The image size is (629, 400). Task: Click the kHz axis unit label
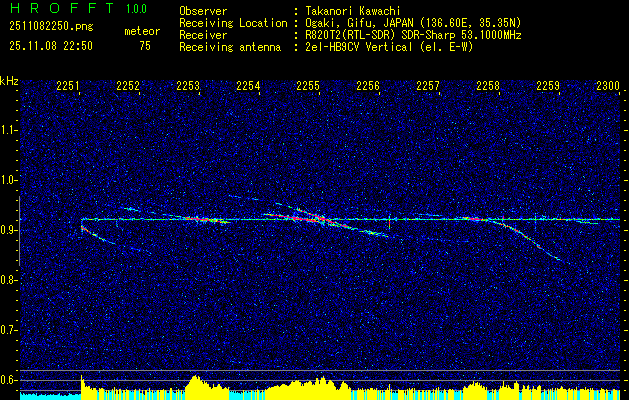(9, 81)
